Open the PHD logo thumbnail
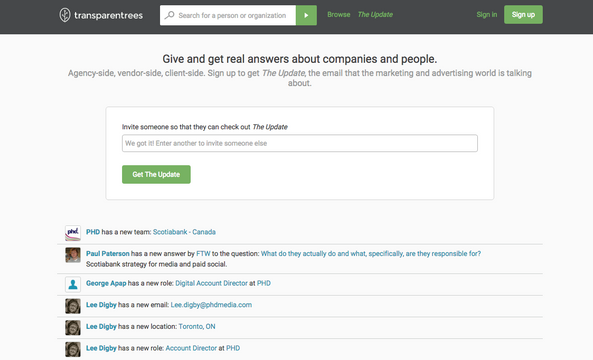This screenshot has height=360, width=593. [73, 233]
